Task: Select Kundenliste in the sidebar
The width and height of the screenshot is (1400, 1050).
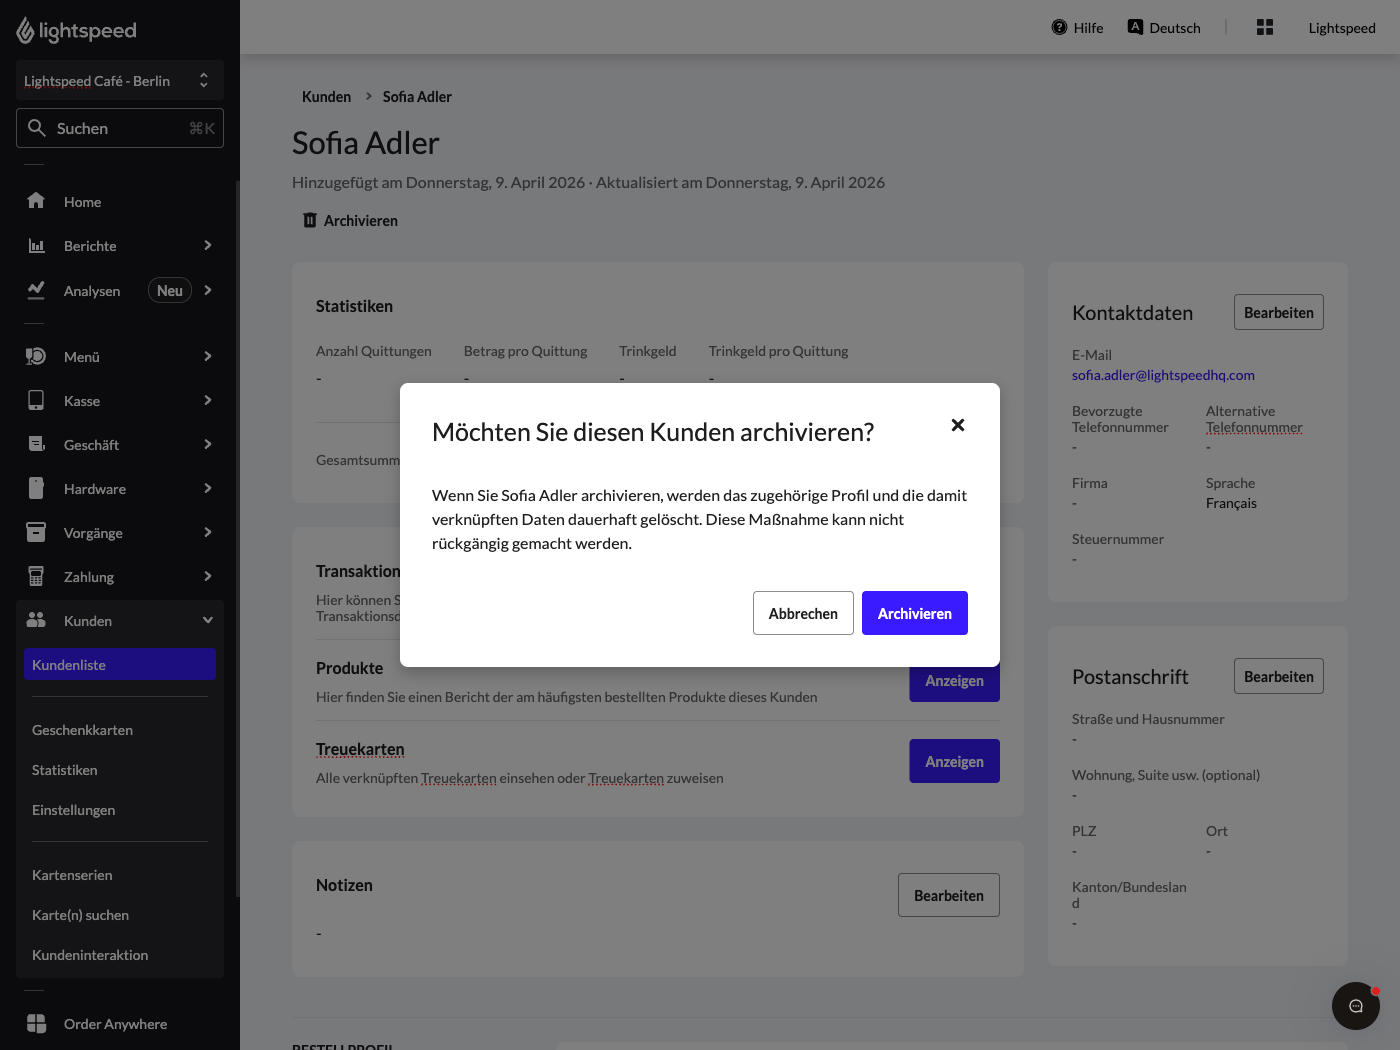Action: coord(120,664)
